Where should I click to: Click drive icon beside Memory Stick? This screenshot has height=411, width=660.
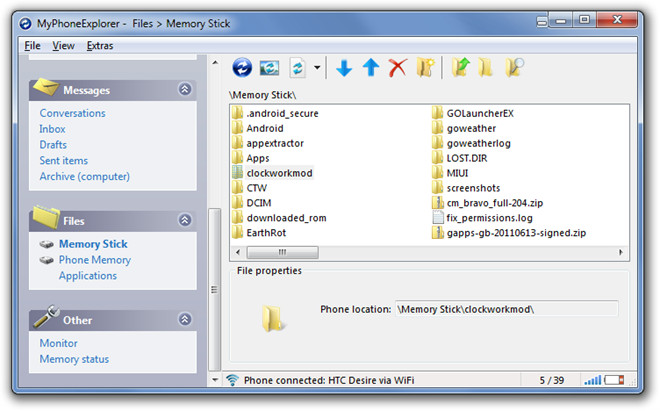pyautogui.click(x=46, y=244)
